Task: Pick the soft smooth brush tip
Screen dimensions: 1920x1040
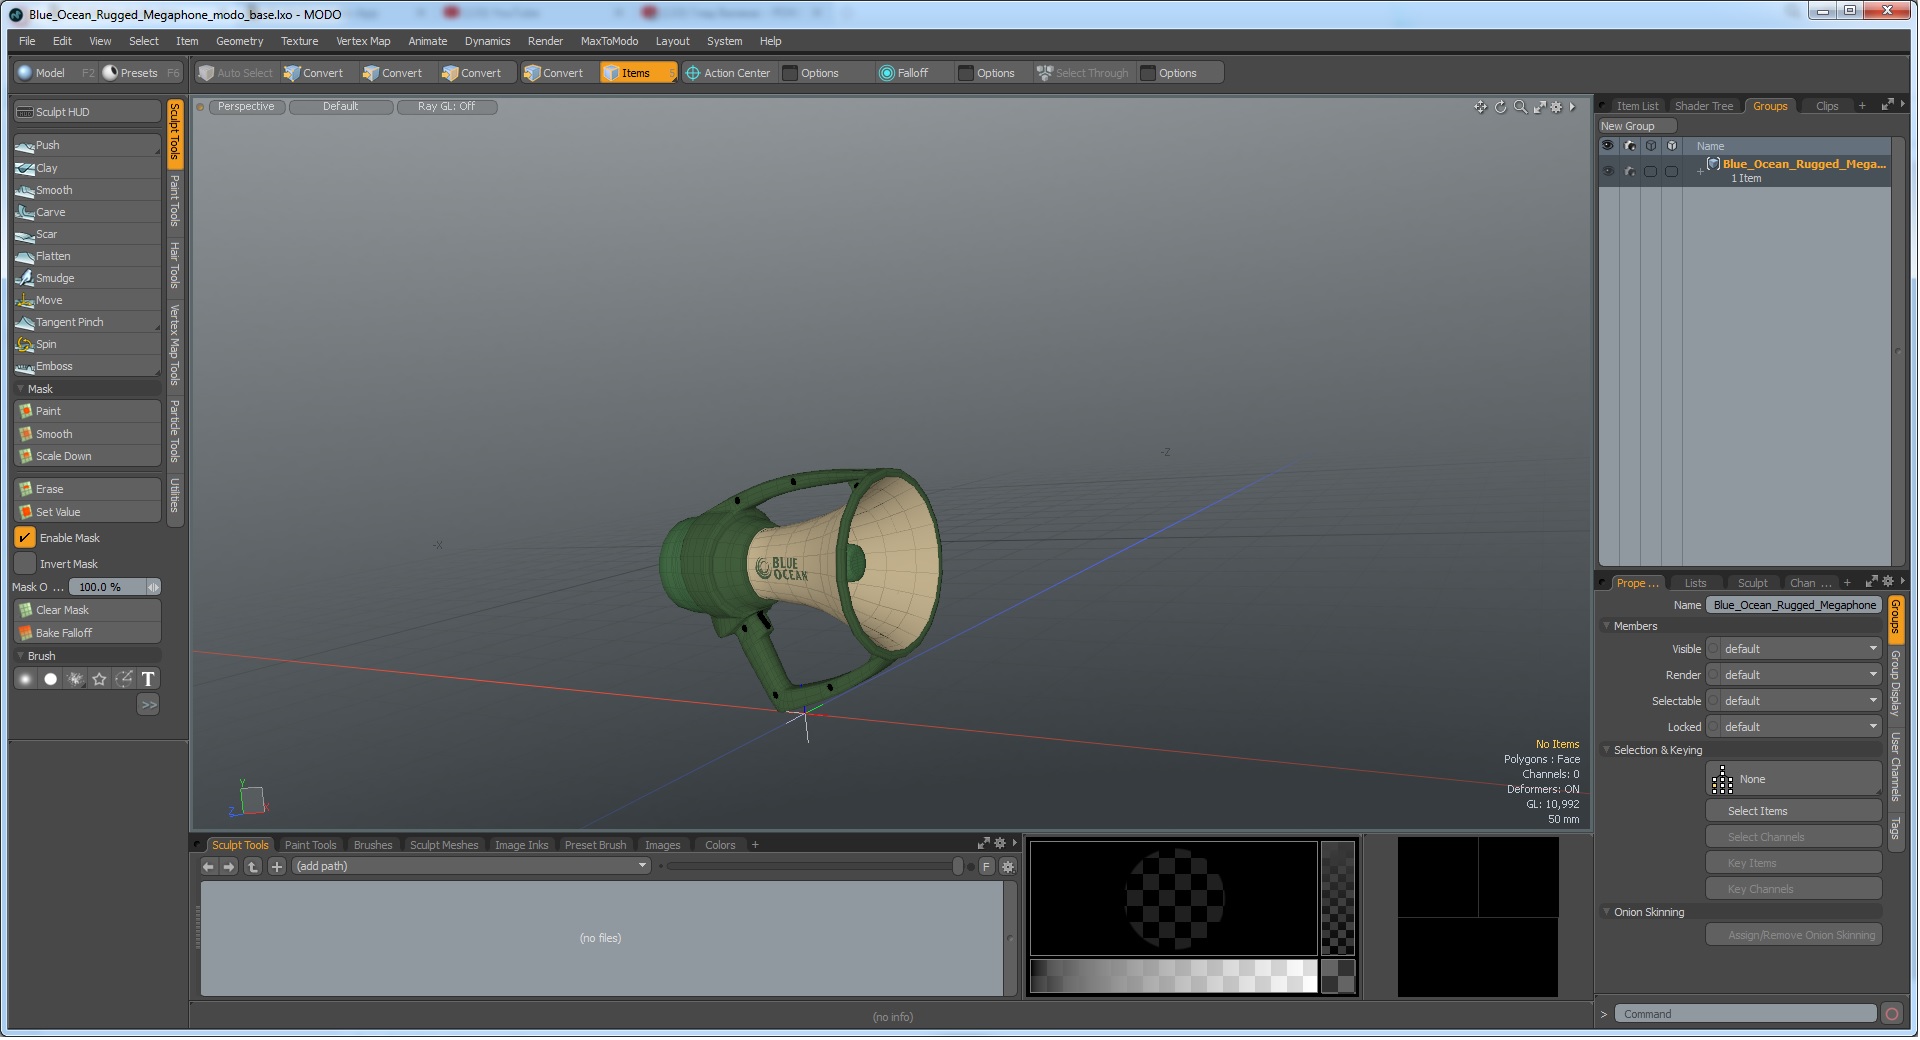Action: [26, 679]
